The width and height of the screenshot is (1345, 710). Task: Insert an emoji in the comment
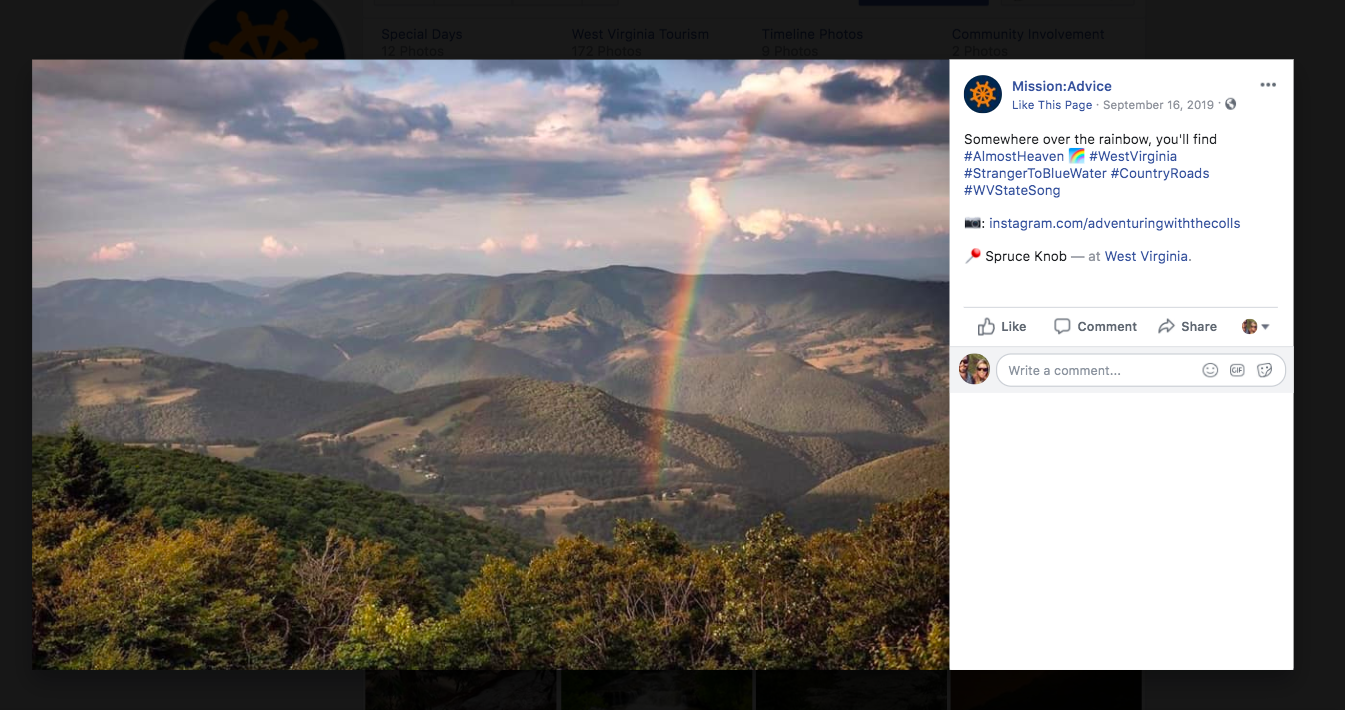pyautogui.click(x=1210, y=370)
